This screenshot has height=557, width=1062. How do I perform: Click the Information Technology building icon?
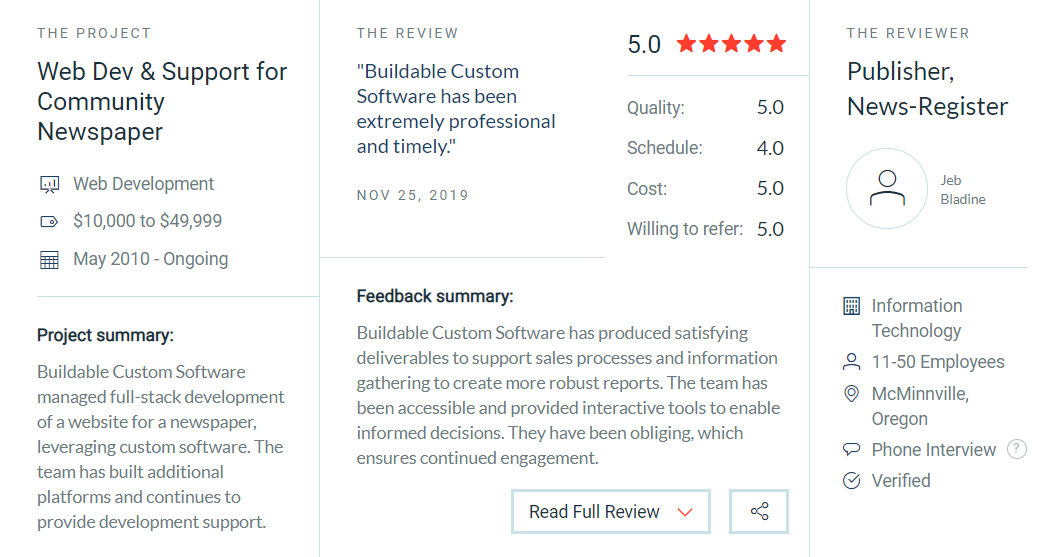[x=851, y=306]
